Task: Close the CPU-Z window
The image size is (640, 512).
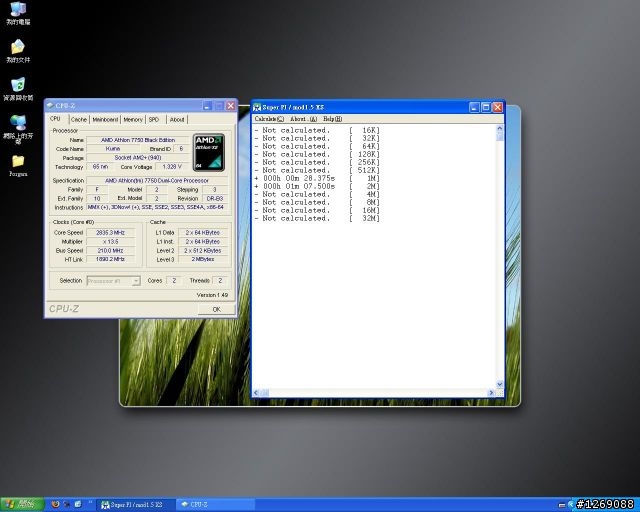Action: [231, 106]
